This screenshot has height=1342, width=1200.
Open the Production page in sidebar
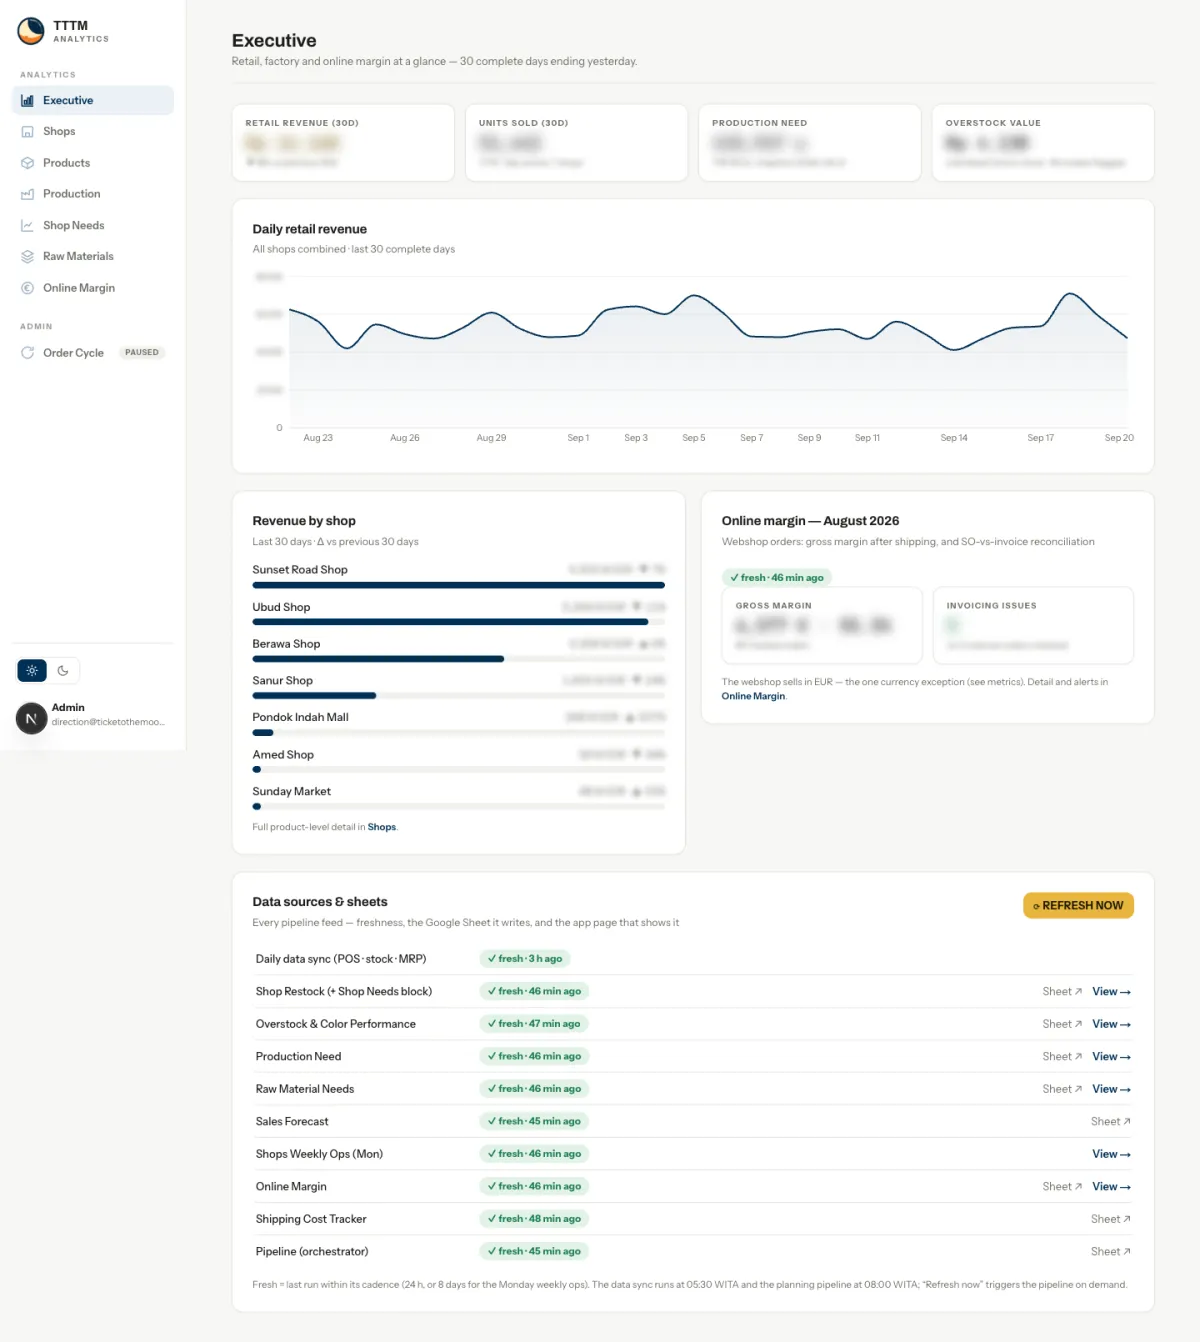point(93,194)
